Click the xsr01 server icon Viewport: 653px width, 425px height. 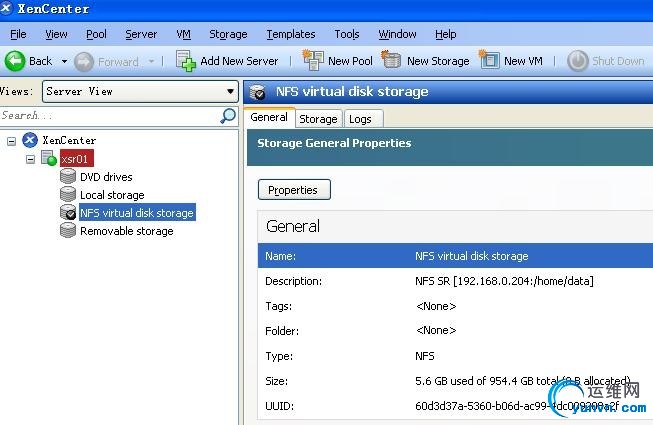coord(49,158)
